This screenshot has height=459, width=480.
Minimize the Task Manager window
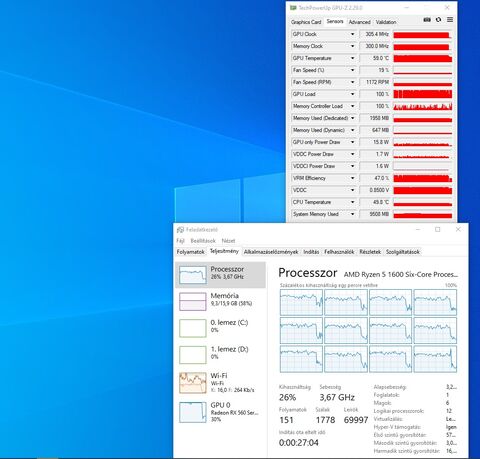[418, 229]
